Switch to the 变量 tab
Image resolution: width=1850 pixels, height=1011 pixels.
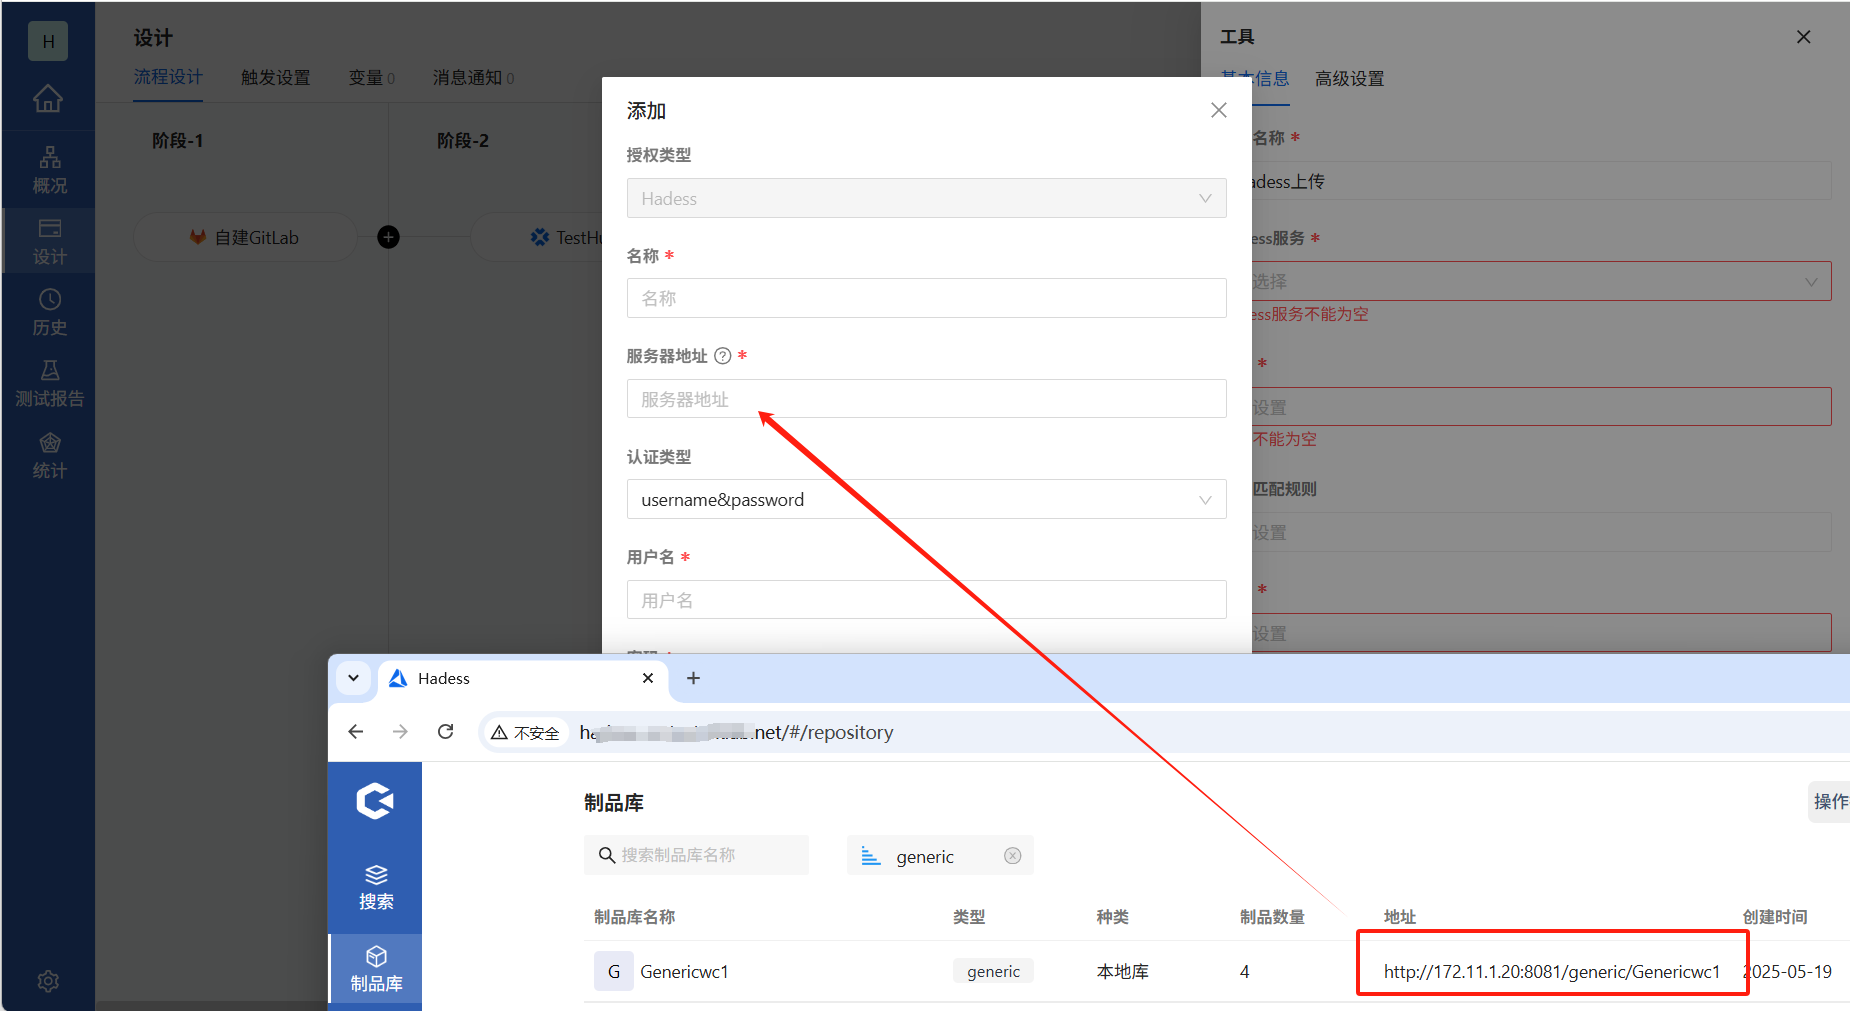tap(371, 78)
